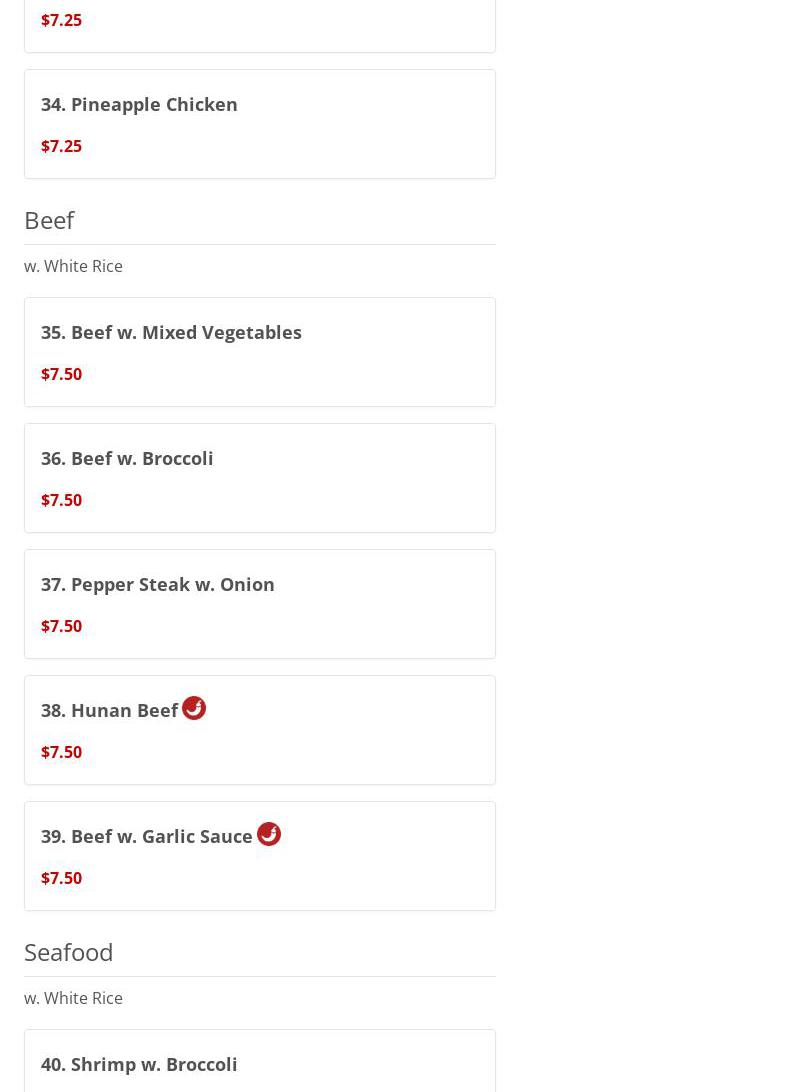Click the Seafood section heading
Screen dimensions: 785x1092
(68, 952)
